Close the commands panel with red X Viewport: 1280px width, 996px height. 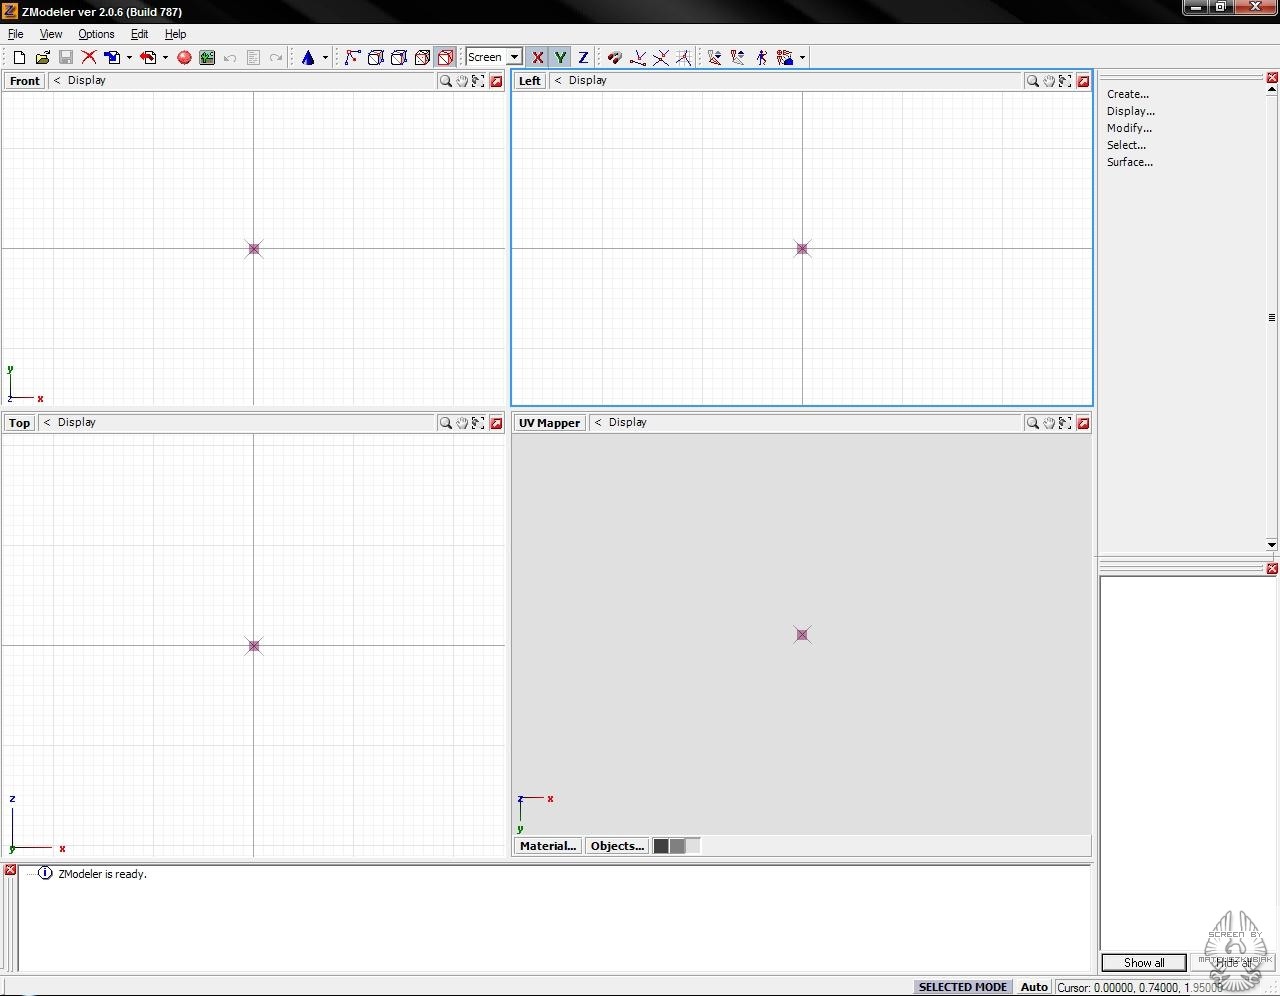click(x=1272, y=78)
